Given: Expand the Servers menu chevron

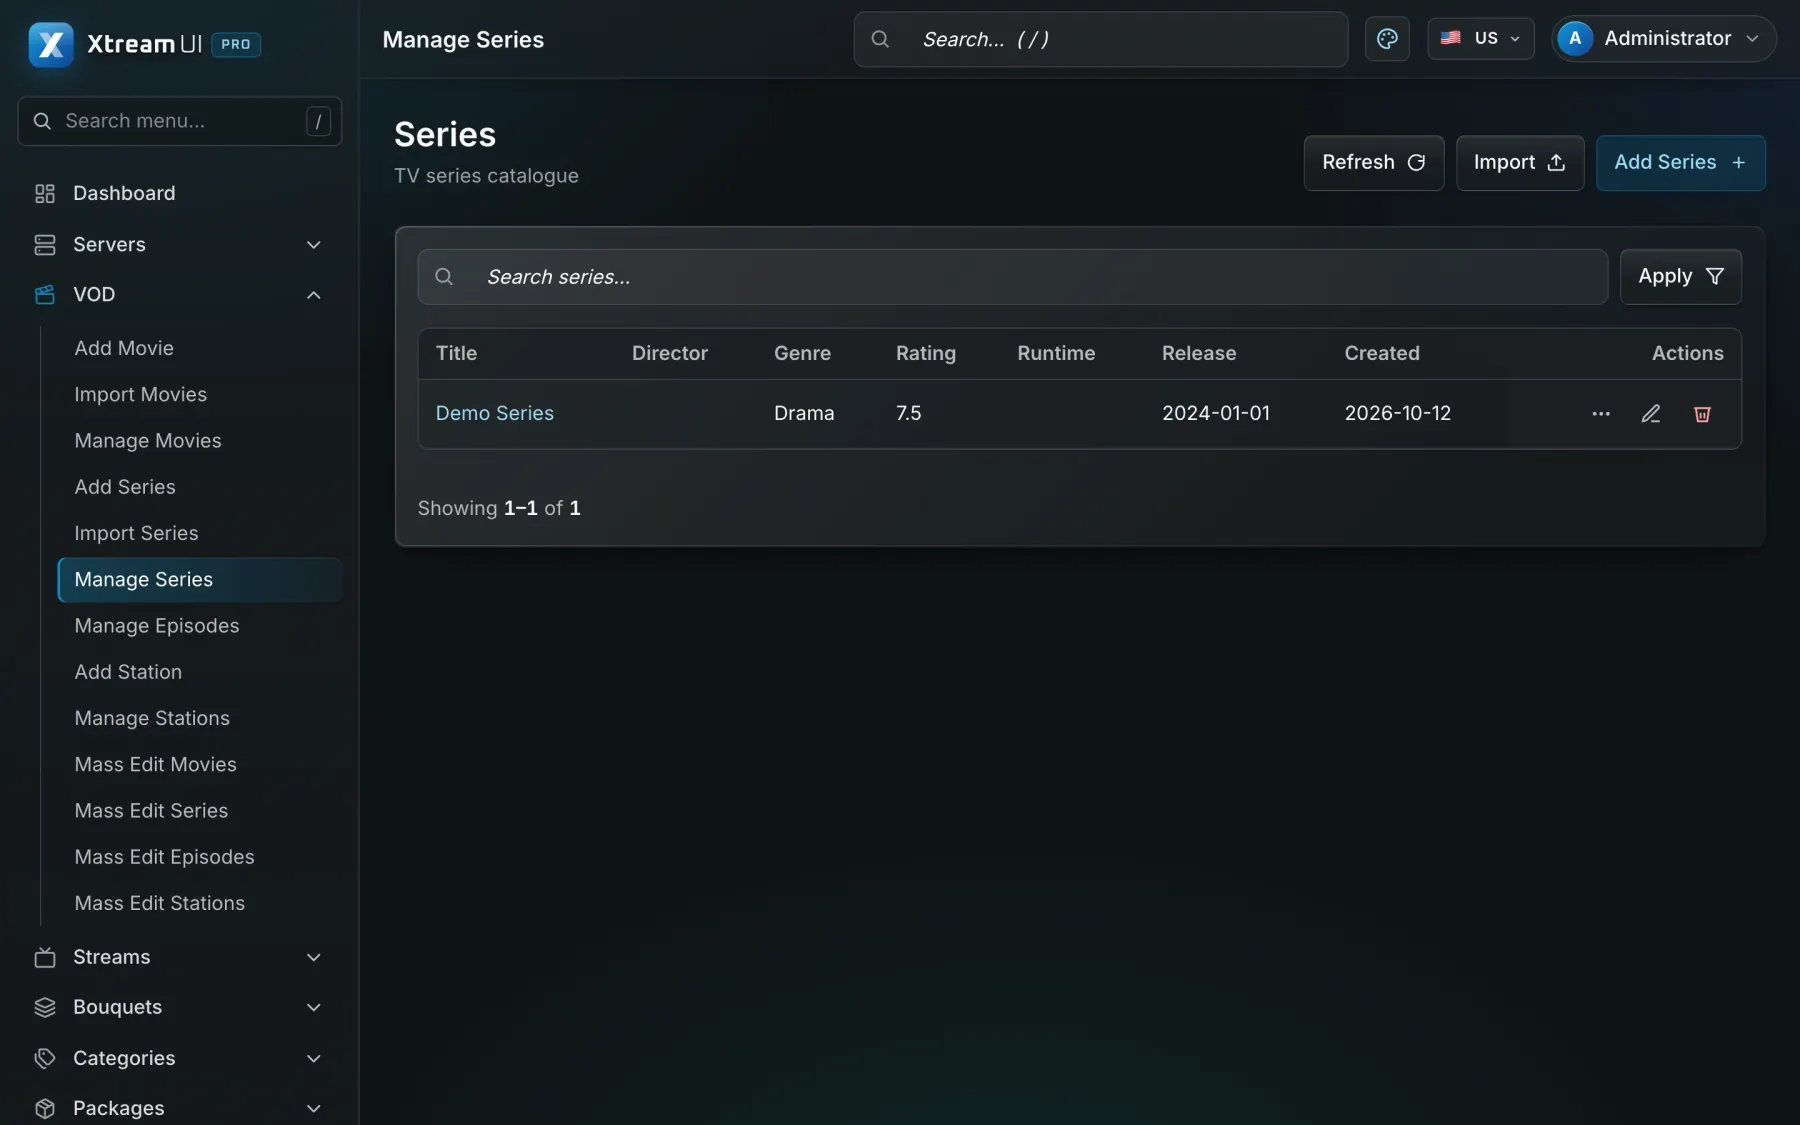Looking at the screenshot, I should [313, 244].
